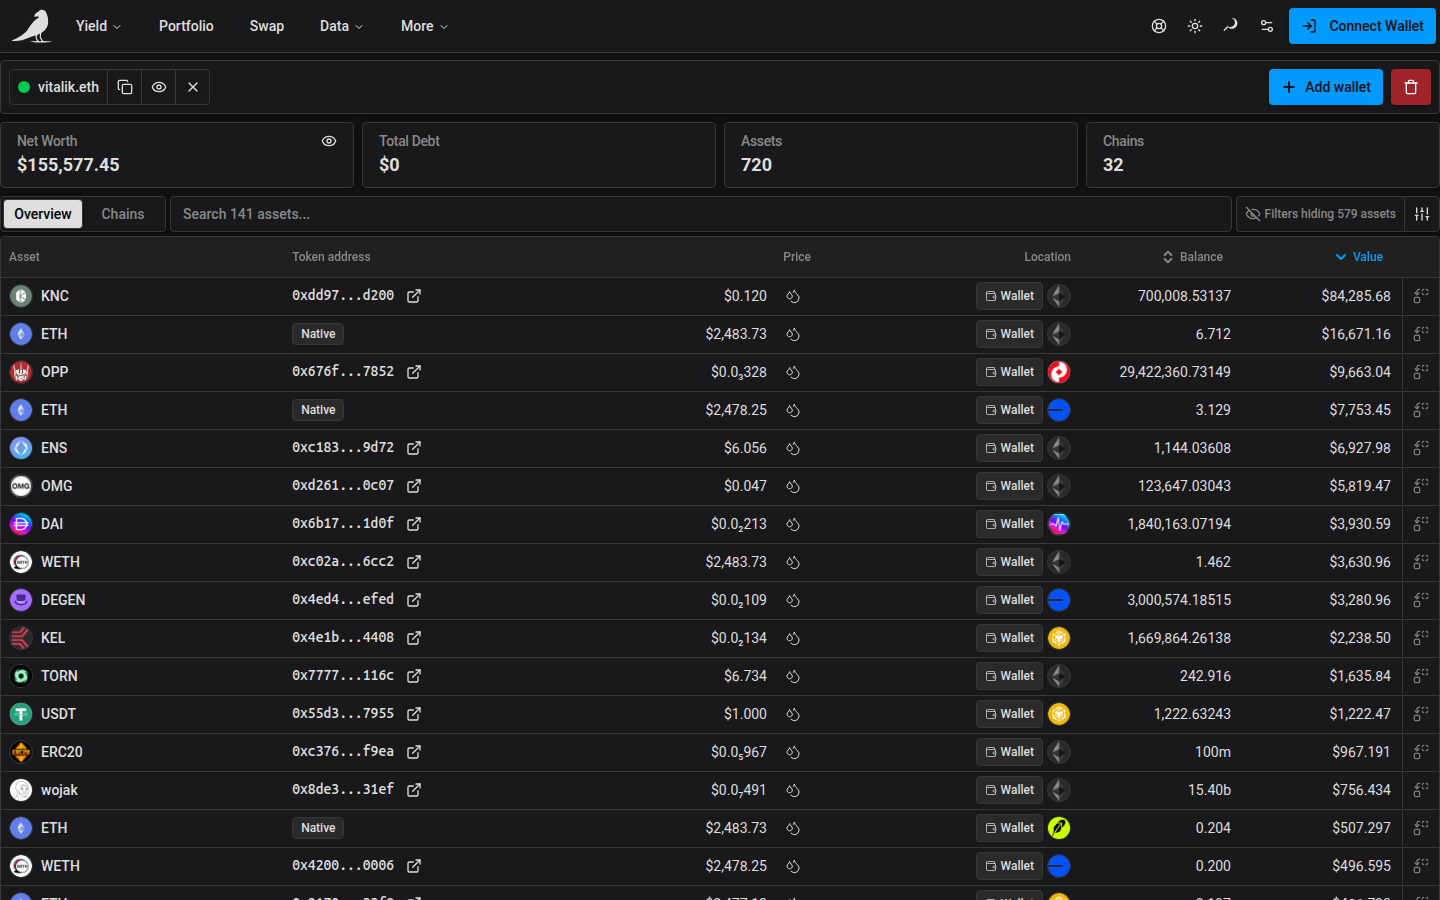The image size is (1440, 900).
Task: Click price chart icon for DEGEN
Action: pos(793,600)
